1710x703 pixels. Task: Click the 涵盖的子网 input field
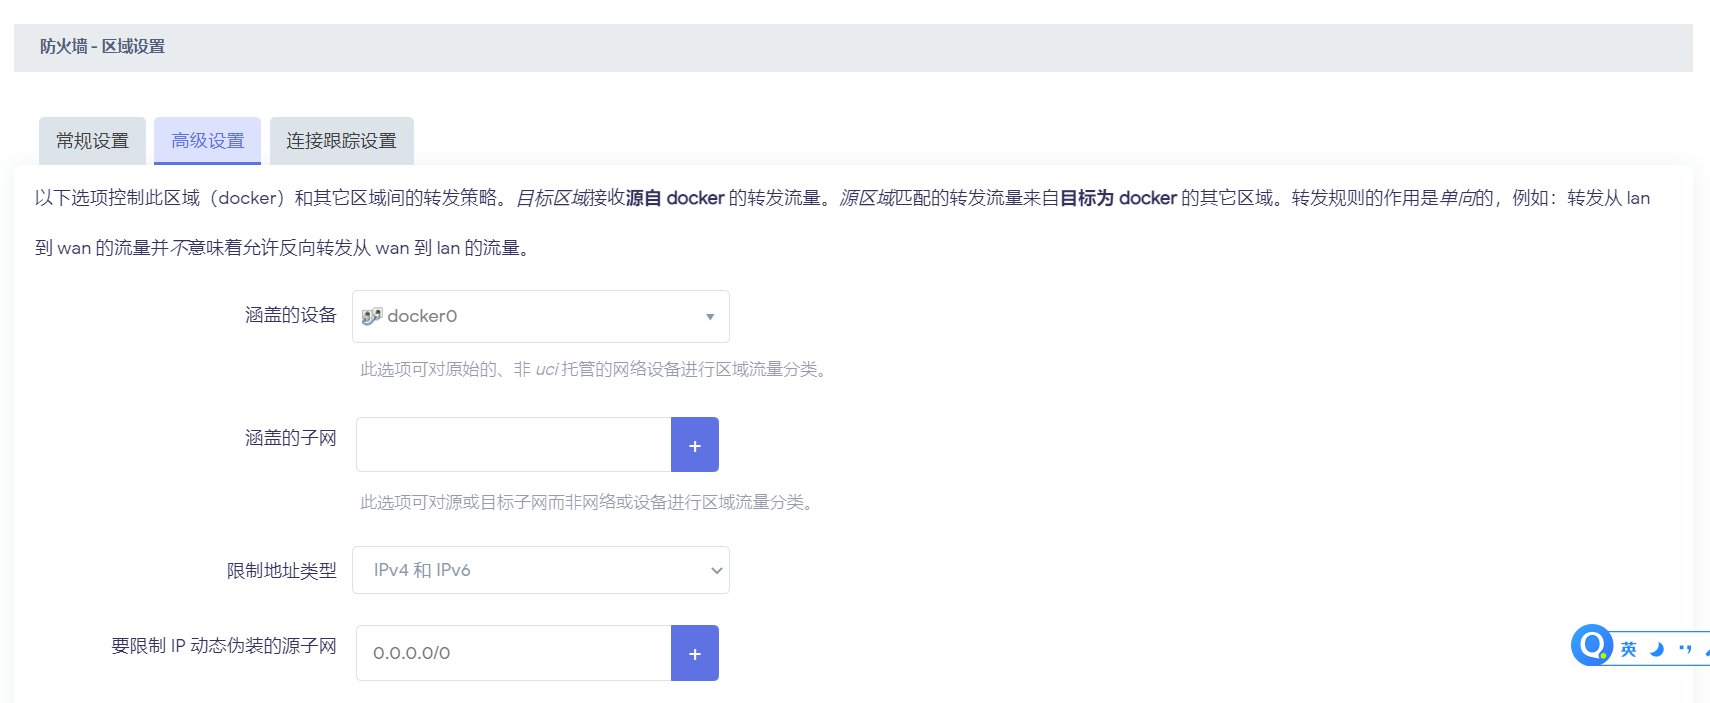tap(514, 445)
